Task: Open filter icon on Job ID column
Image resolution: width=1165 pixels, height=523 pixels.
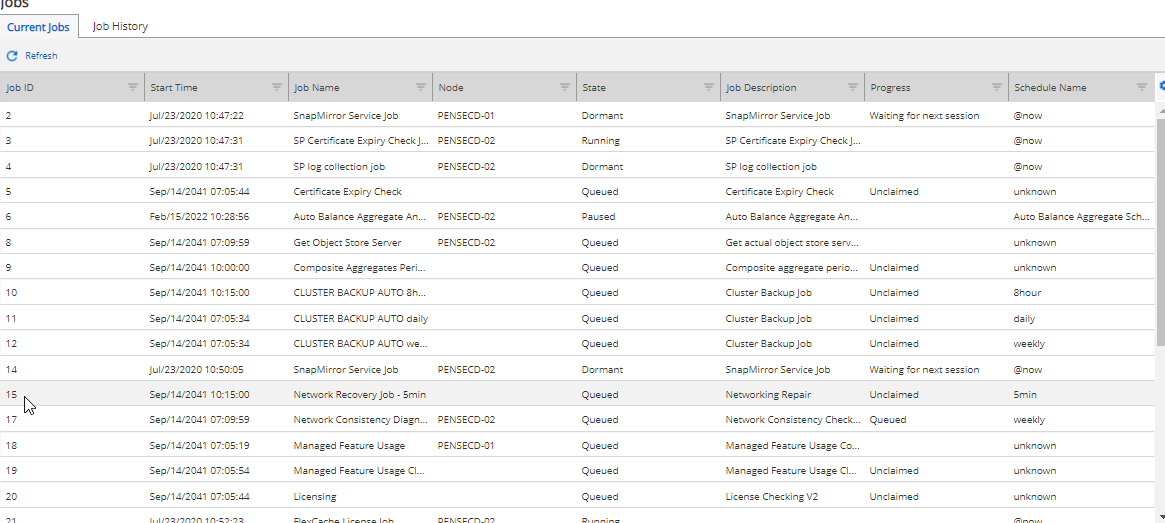Action: 133,87
